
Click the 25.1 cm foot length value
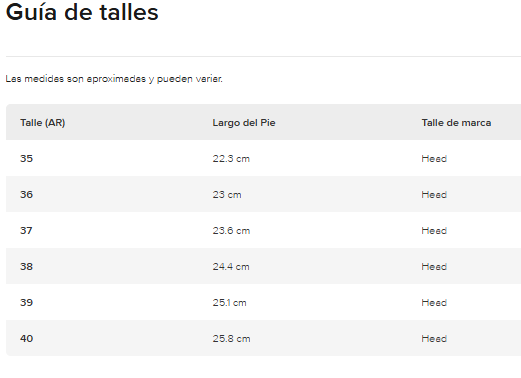coord(229,303)
